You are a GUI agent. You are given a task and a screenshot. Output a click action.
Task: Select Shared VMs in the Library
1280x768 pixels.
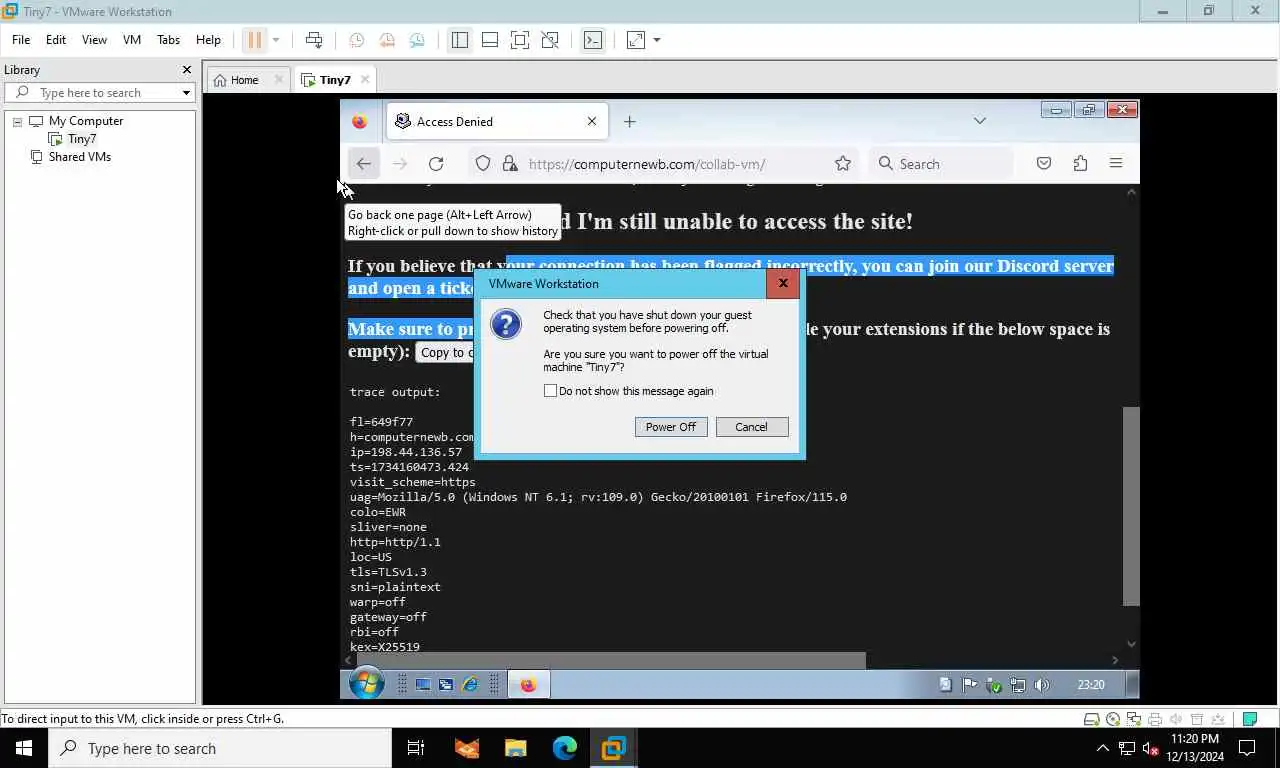80,157
